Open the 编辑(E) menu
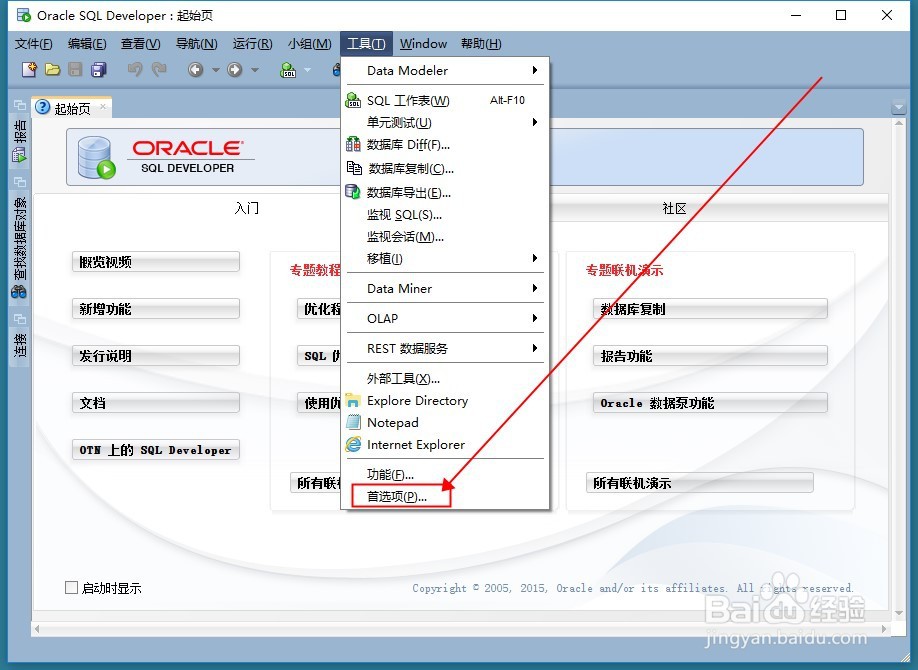 [87, 44]
